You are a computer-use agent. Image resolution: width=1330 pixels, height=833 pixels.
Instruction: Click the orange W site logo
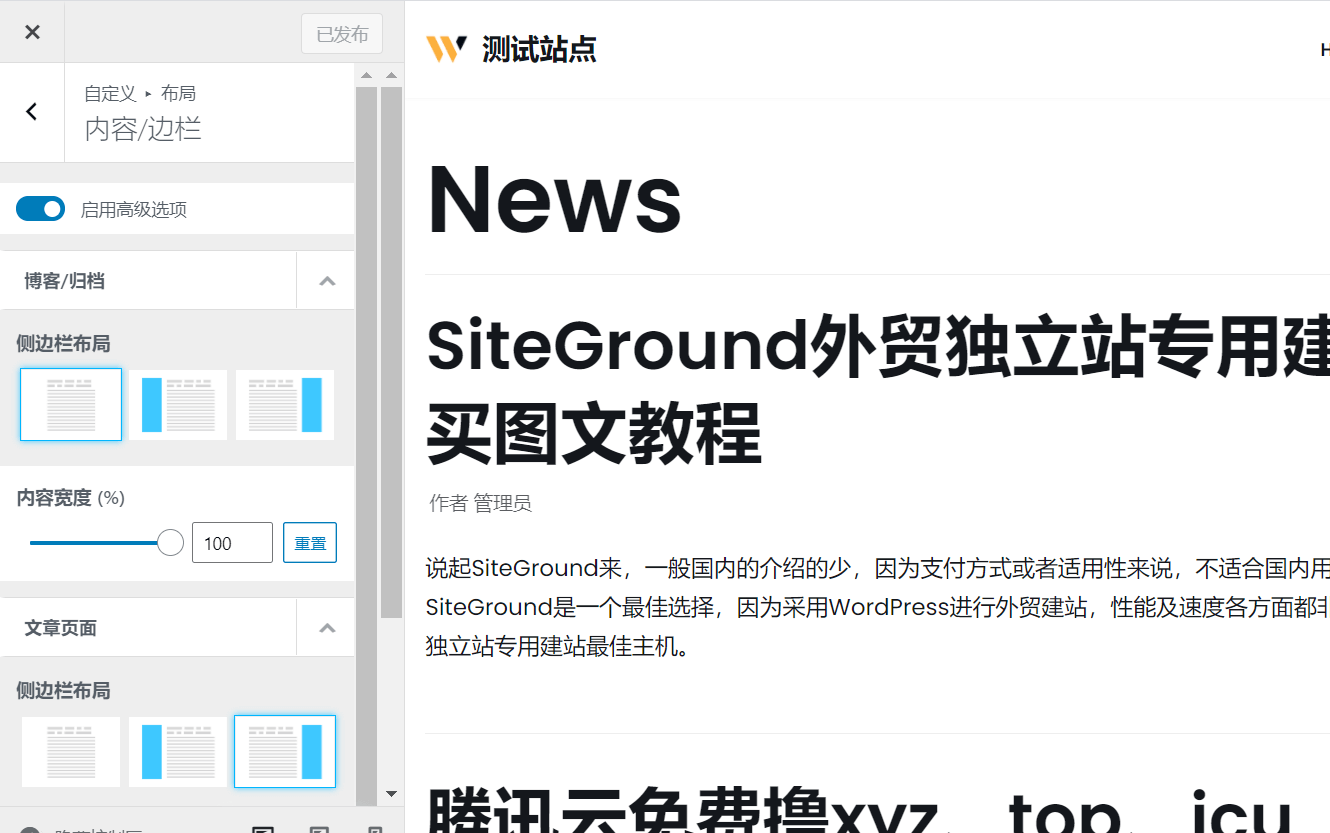[446, 49]
